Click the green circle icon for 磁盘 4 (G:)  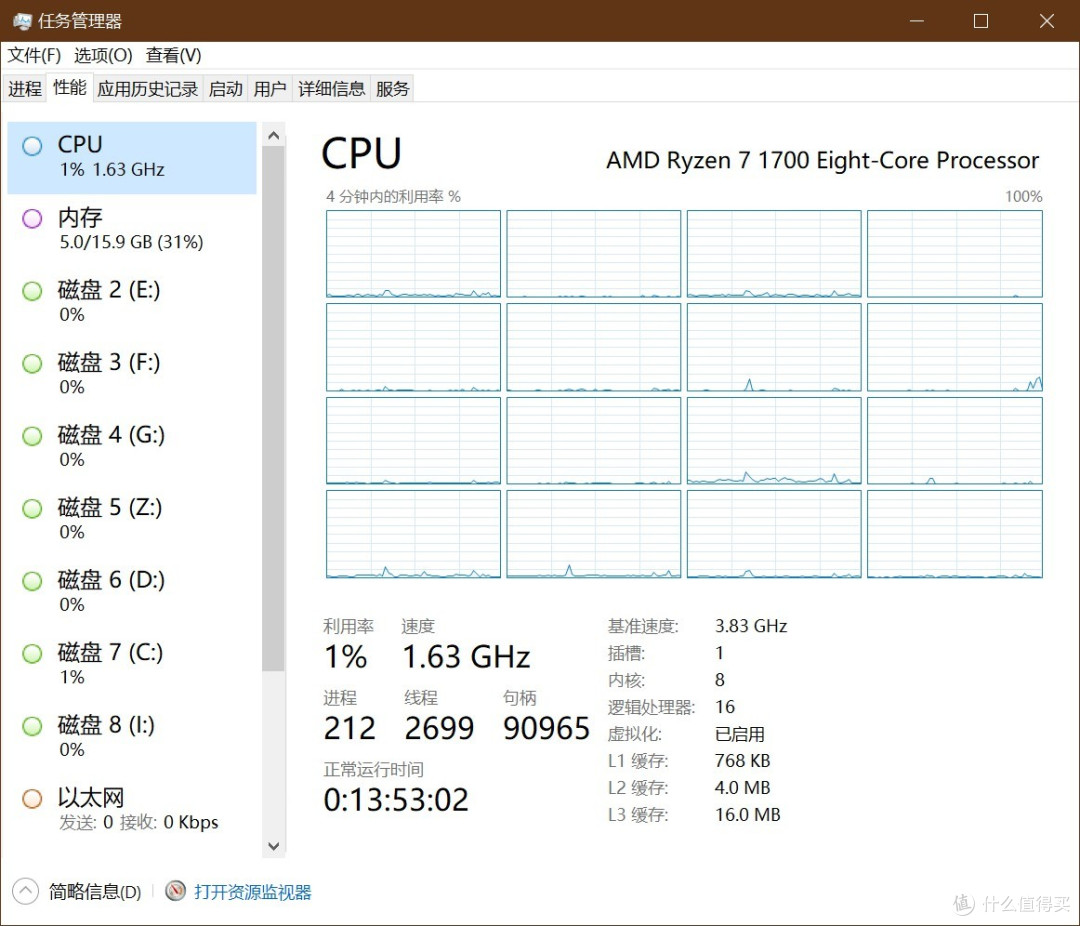click(32, 436)
